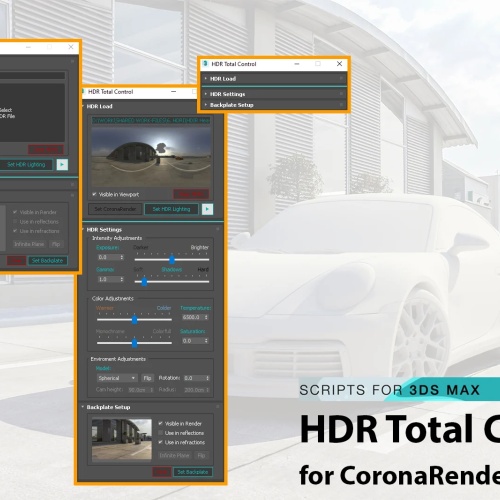Click the red button beside left Set Backplate
Screen dimensions: 500x500
pos(16,261)
